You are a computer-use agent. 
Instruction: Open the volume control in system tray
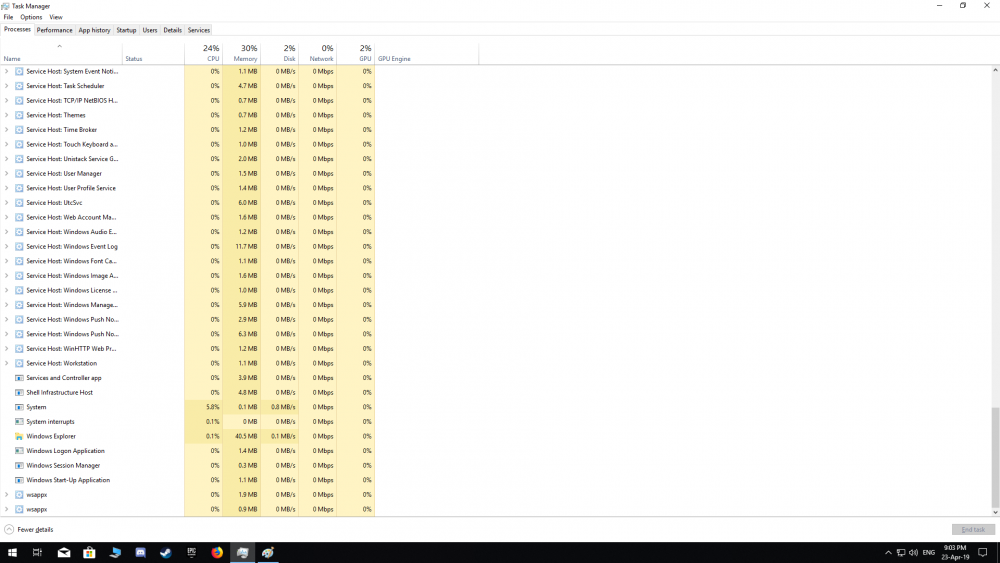(913, 552)
